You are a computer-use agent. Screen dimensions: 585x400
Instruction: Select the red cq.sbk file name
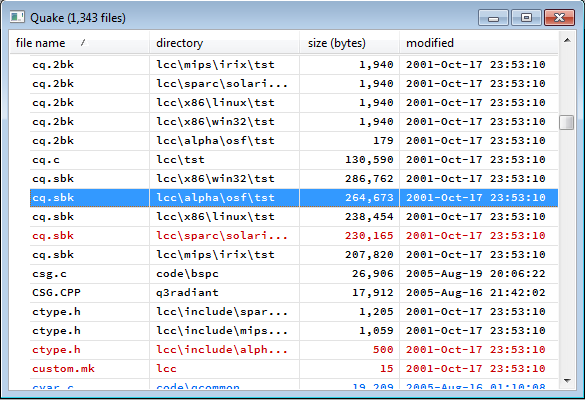point(53,236)
